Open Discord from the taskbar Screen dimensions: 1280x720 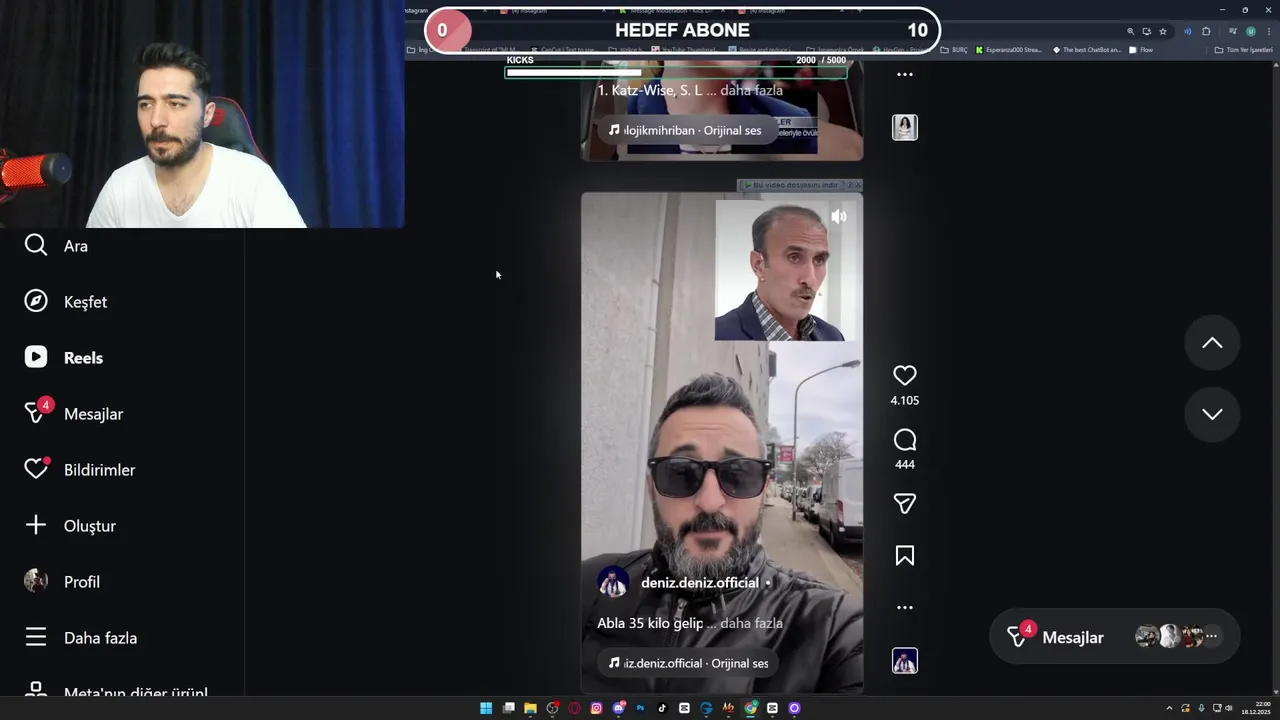click(x=619, y=708)
